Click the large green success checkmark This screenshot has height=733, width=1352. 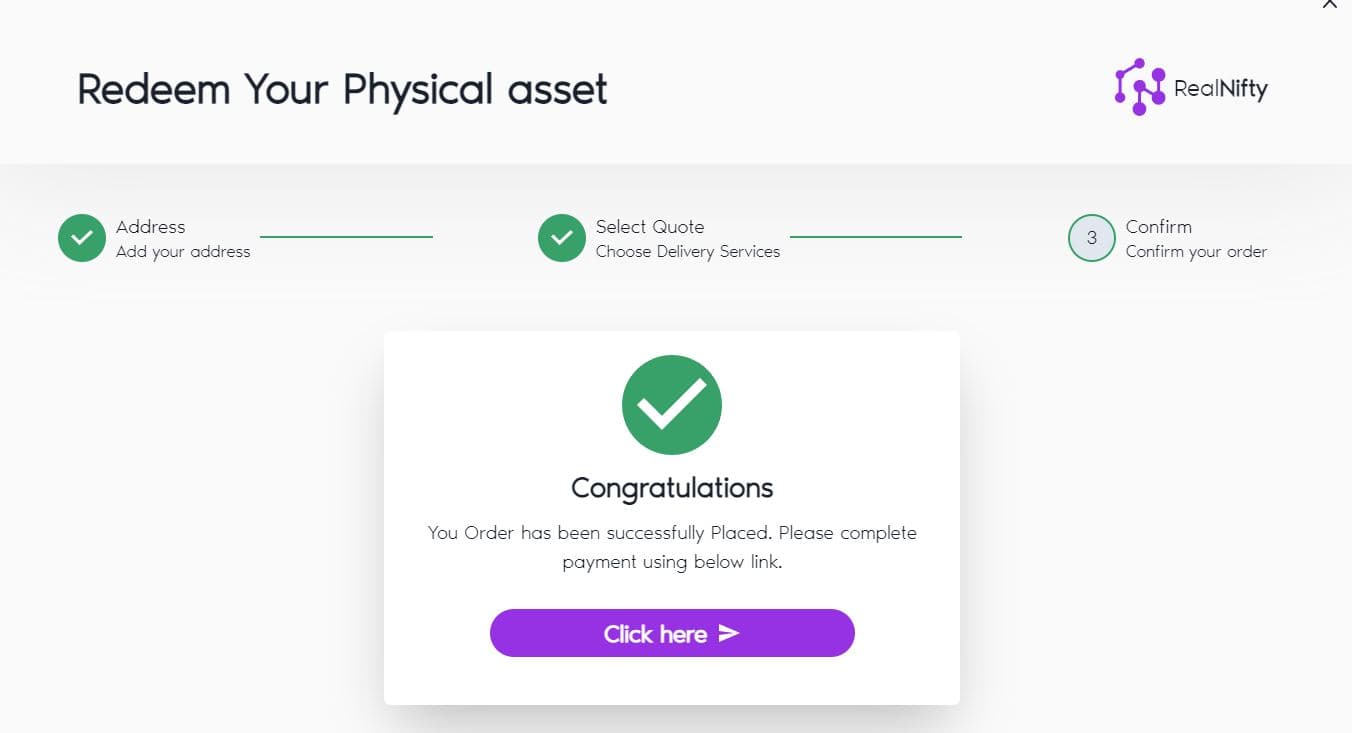tap(672, 405)
